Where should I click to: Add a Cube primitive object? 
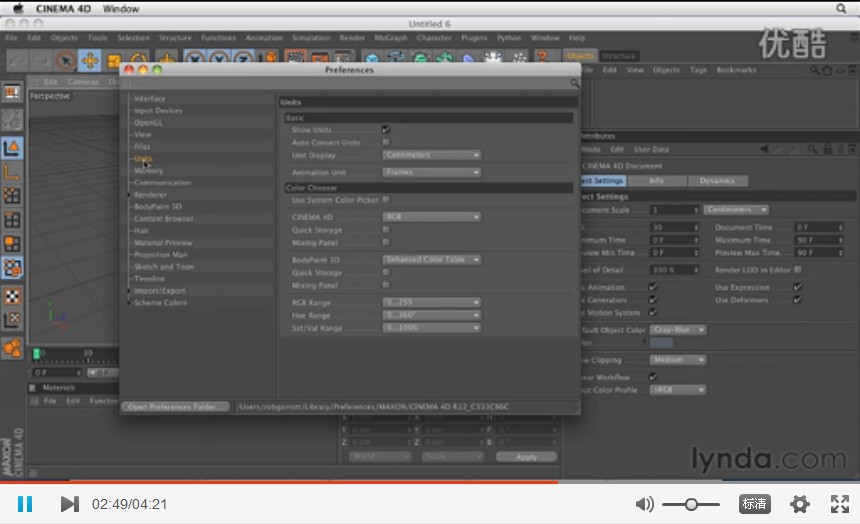tap(372, 58)
